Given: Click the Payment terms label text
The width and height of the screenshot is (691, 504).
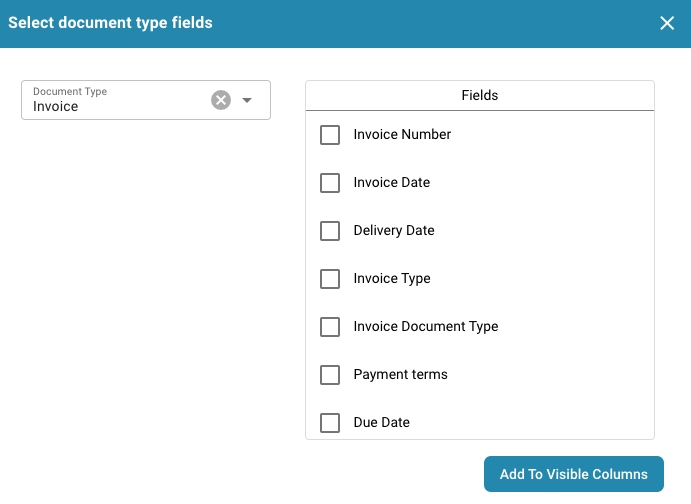Looking at the screenshot, I should (x=400, y=374).
